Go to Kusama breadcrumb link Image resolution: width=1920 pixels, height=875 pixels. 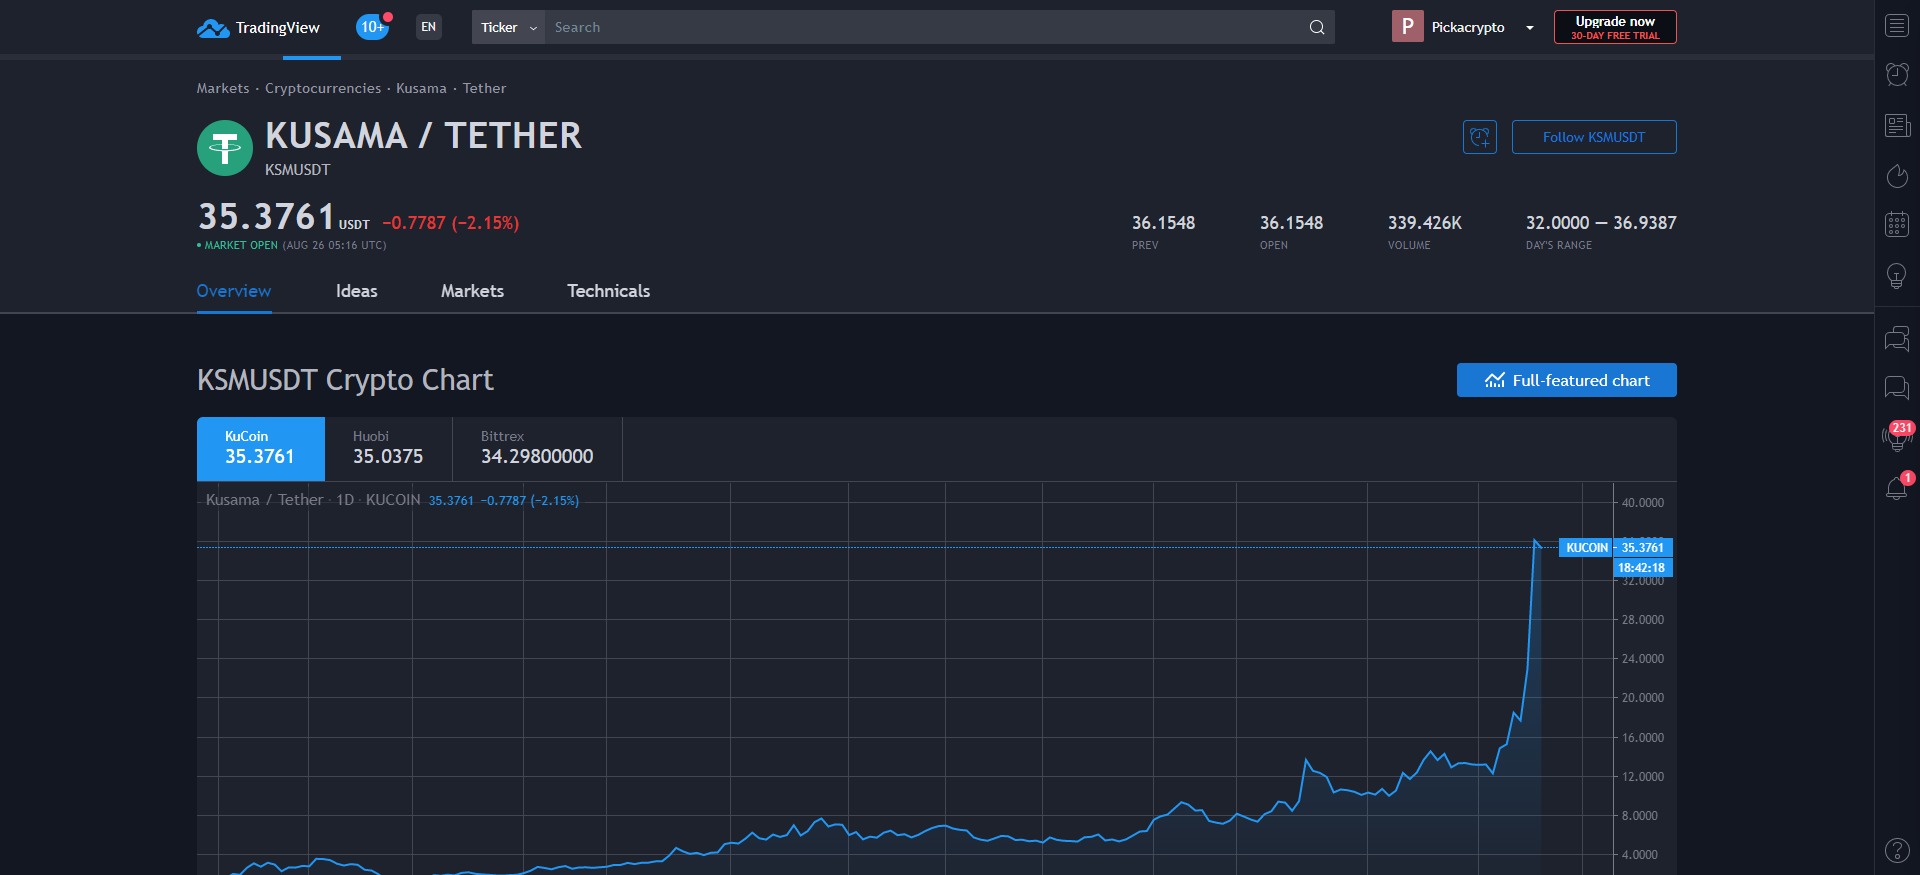[x=421, y=88]
